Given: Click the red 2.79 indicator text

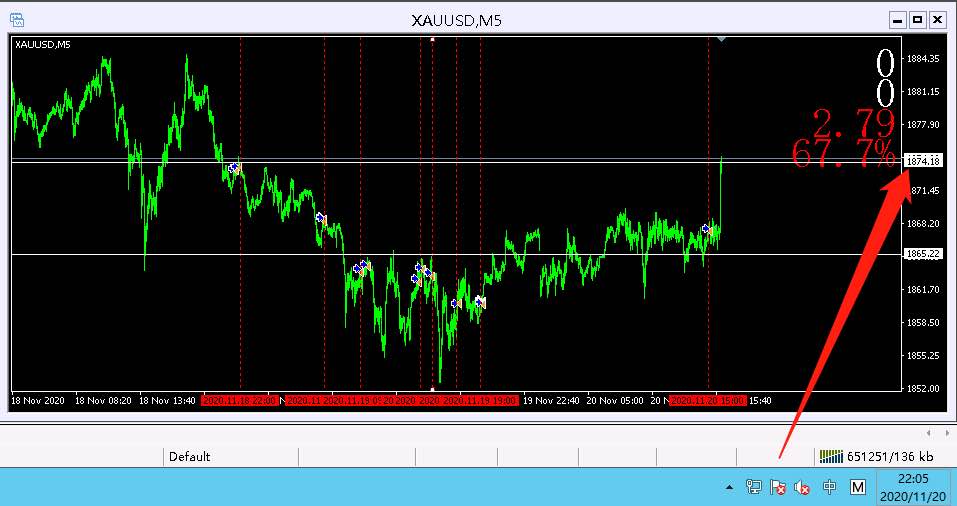Looking at the screenshot, I should pos(854,124).
